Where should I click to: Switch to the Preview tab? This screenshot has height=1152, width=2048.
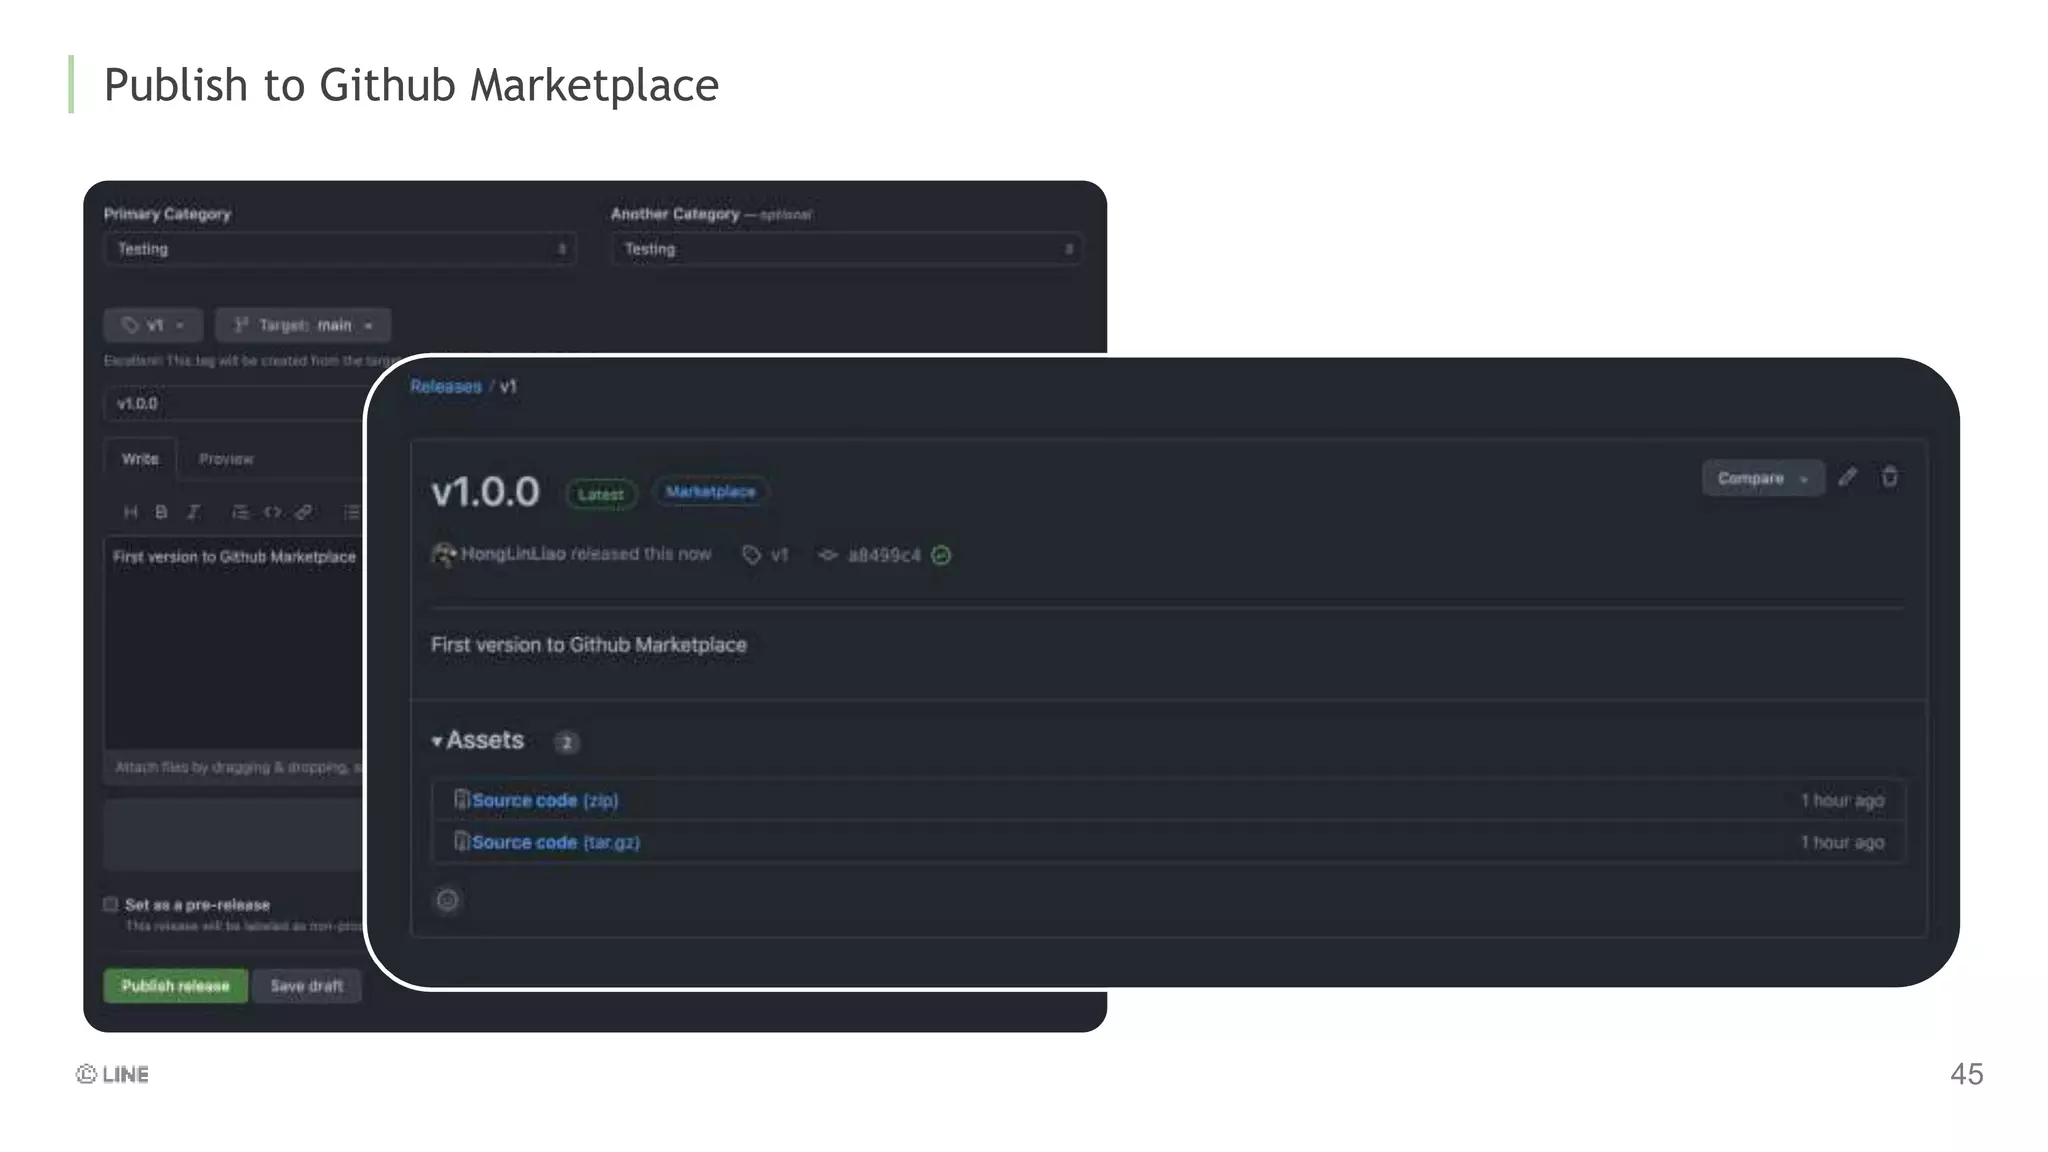click(226, 459)
